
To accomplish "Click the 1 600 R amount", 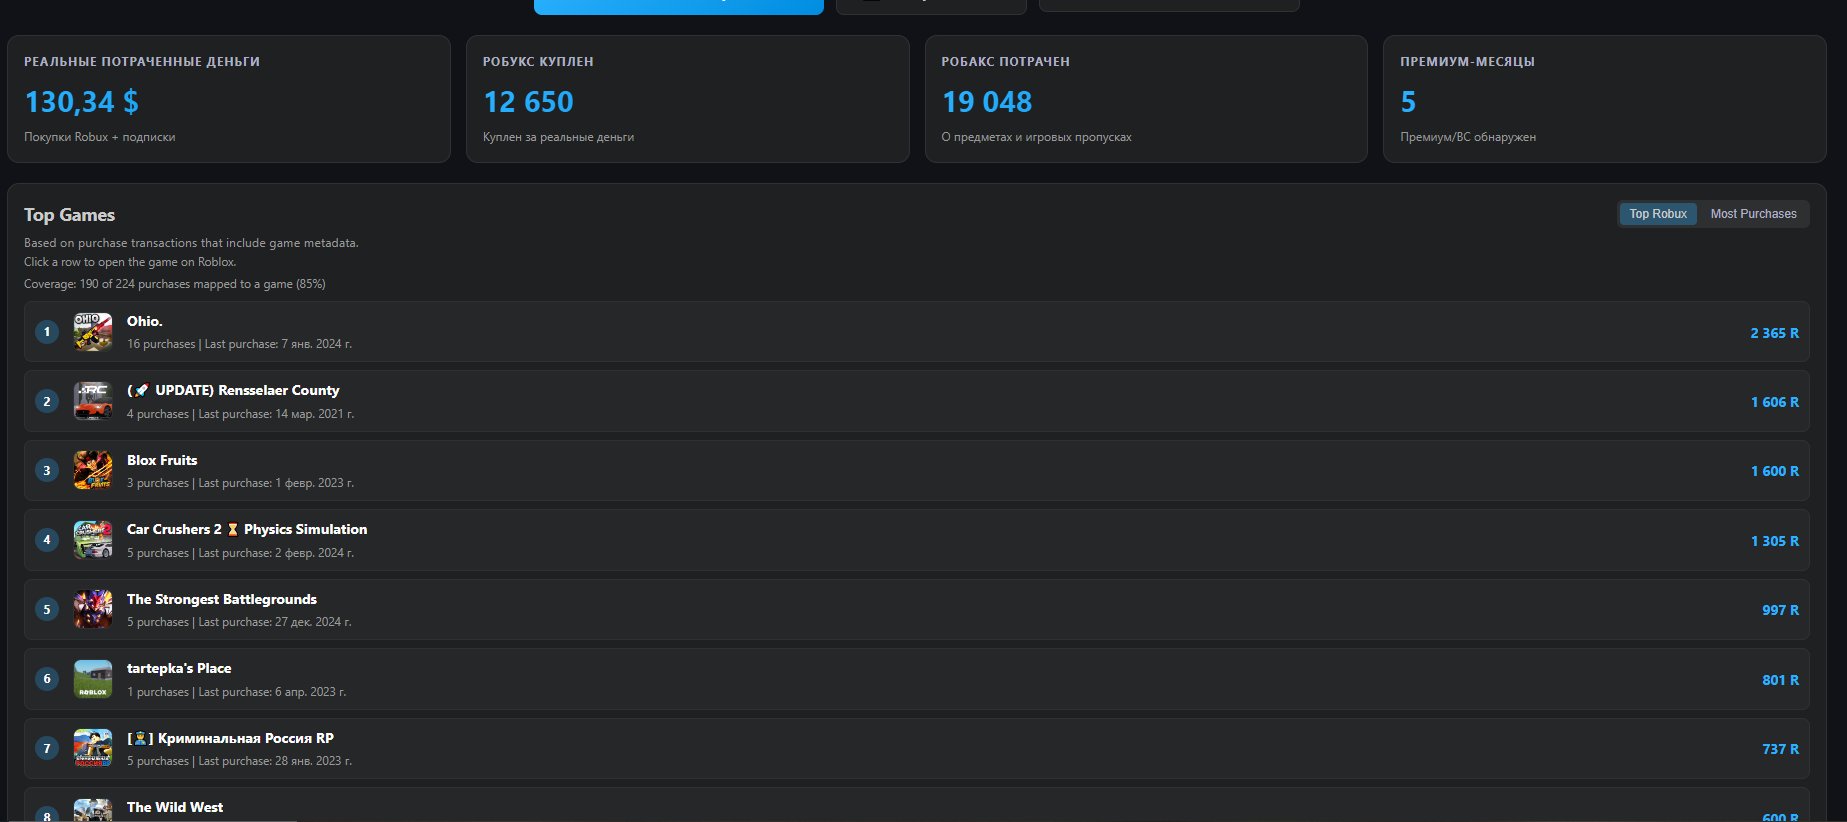I will (x=1774, y=471).
